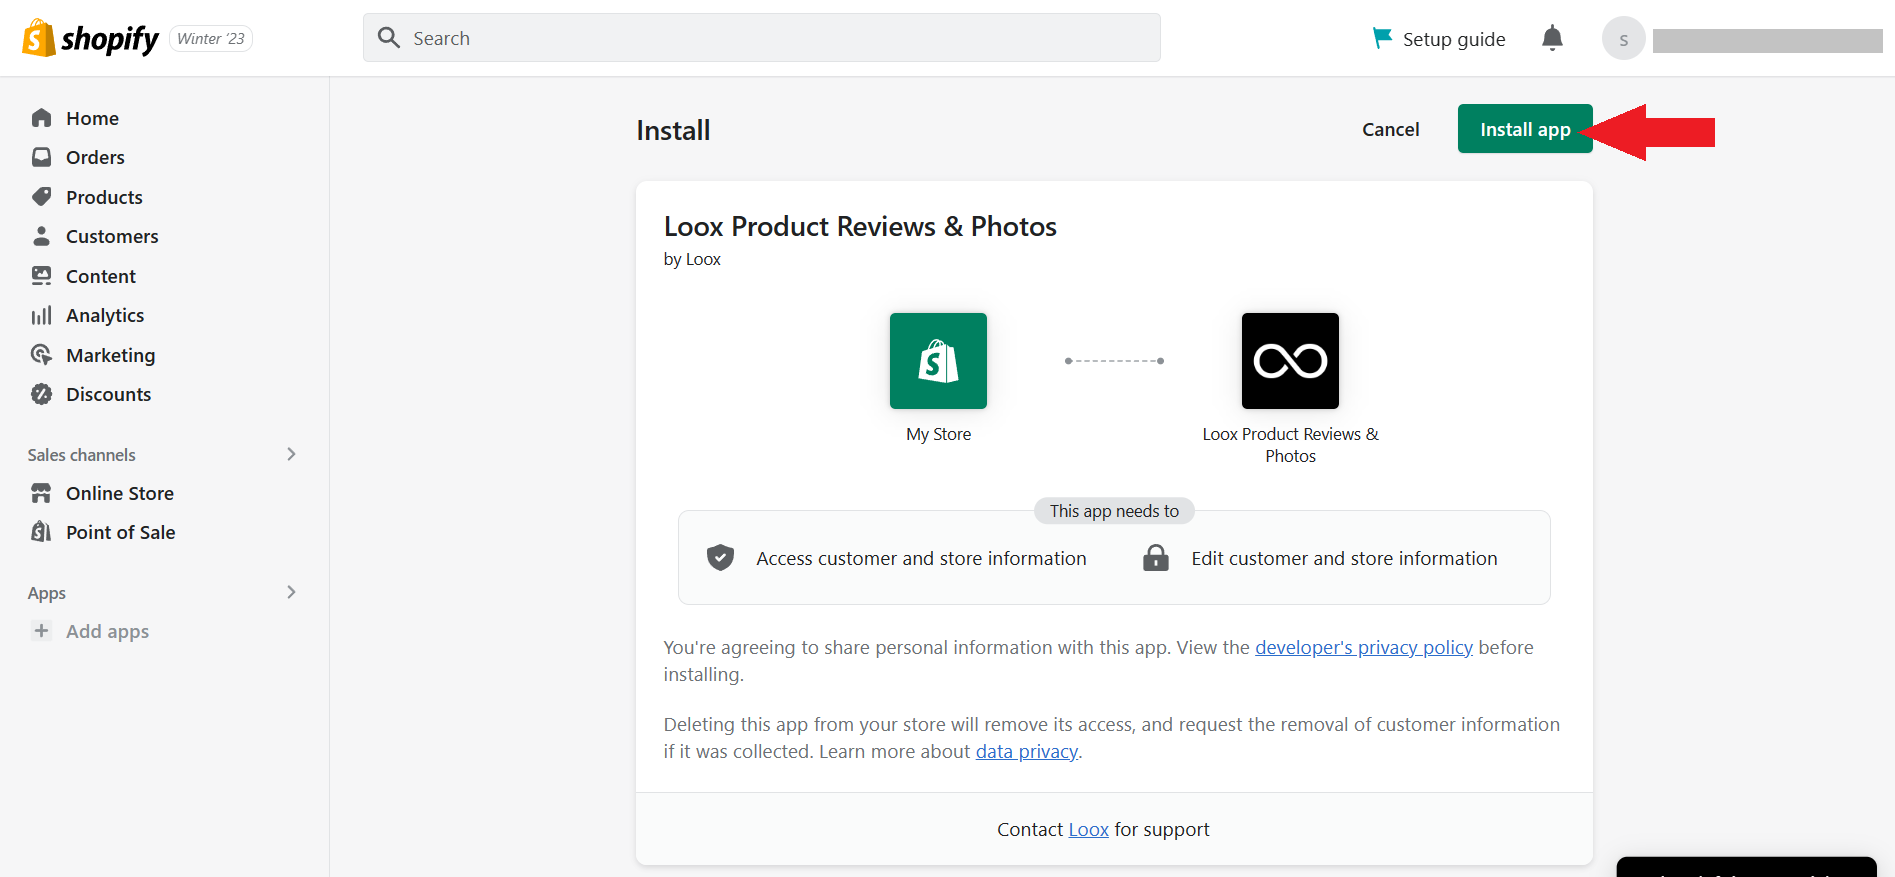Viewport: 1895px width, 877px height.
Task: Click the Discounts percent icon
Action: [41, 394]
